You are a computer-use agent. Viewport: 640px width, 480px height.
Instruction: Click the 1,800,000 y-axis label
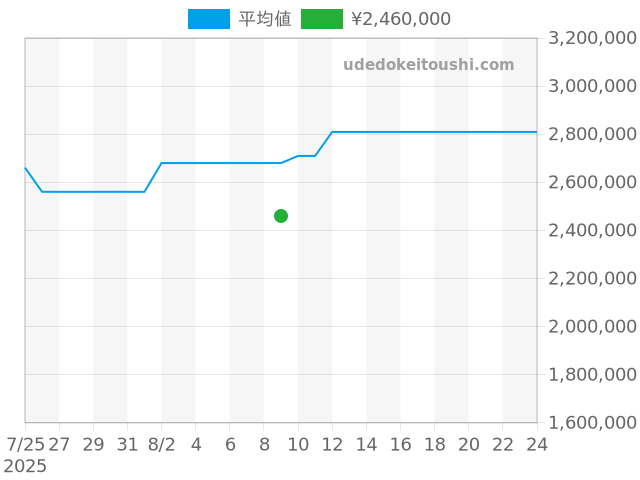(593, 374)
